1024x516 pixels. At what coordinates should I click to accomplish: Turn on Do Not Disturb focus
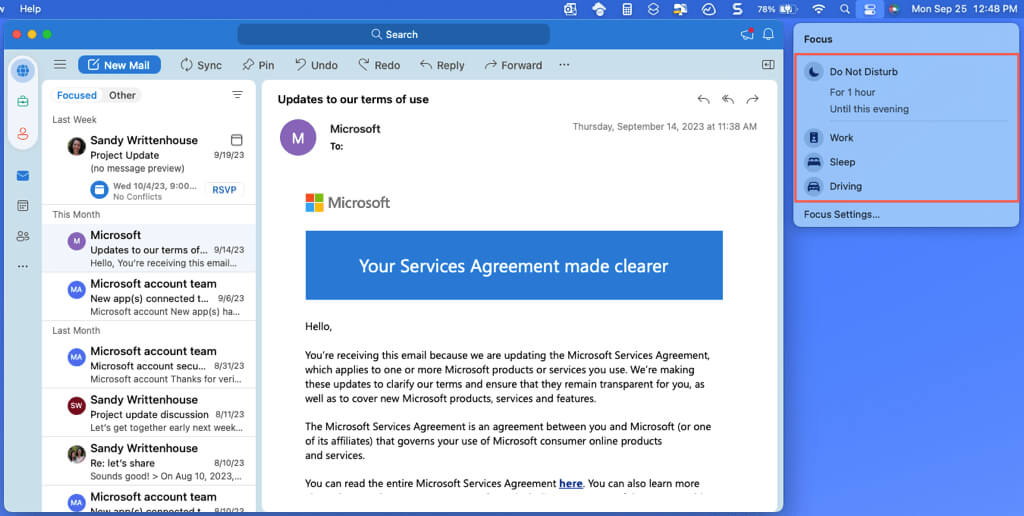click(863, 72)
